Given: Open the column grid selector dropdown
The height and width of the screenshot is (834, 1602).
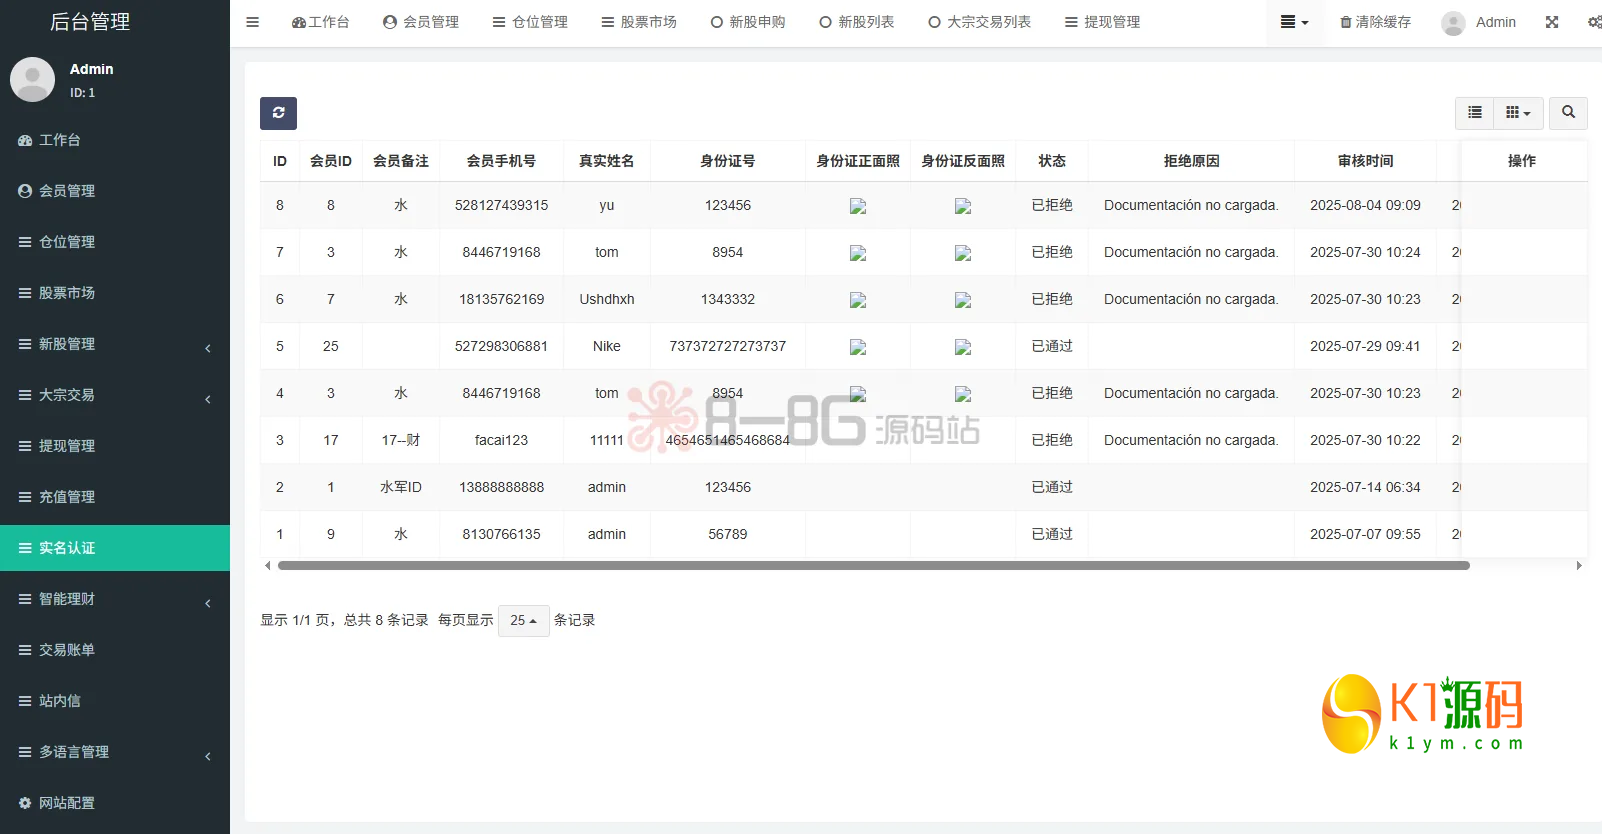Looking at the screenshot, I should pos(1518,113).
